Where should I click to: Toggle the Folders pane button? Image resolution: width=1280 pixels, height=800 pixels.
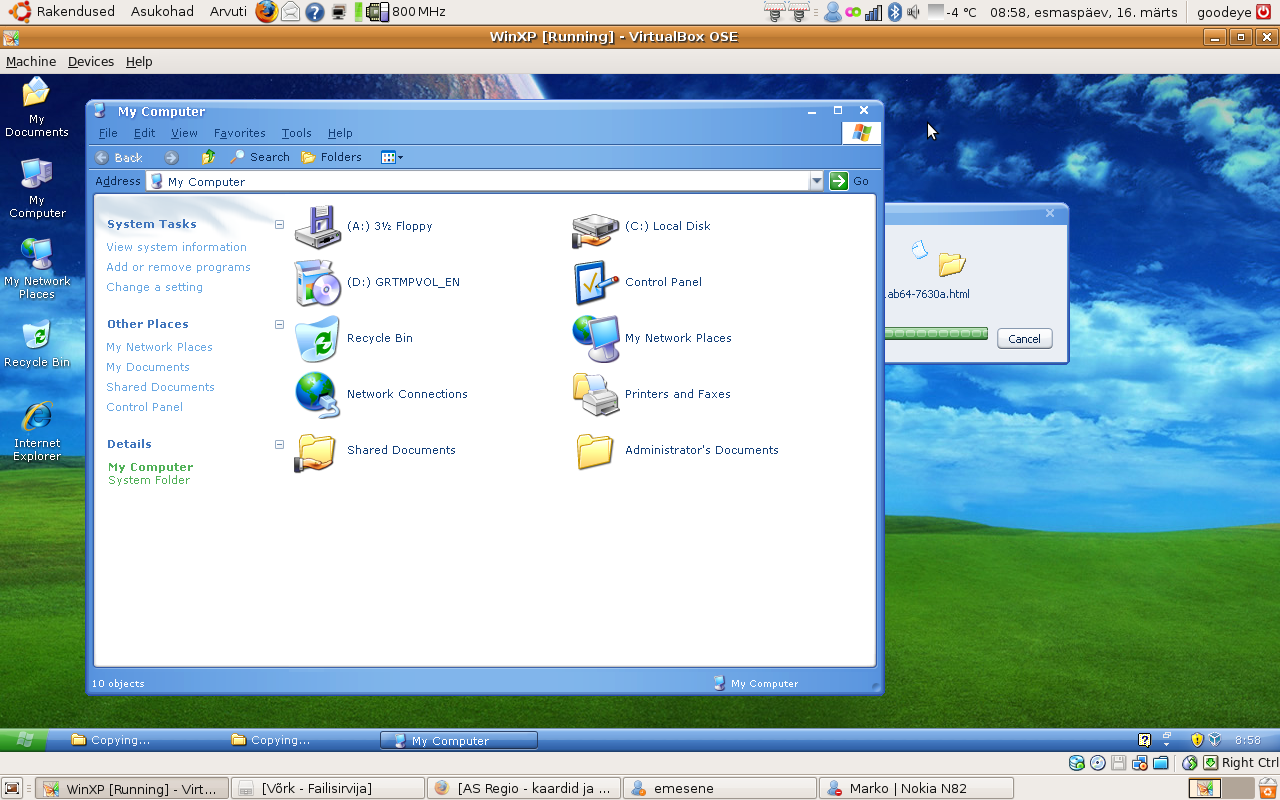coord(332,157)
